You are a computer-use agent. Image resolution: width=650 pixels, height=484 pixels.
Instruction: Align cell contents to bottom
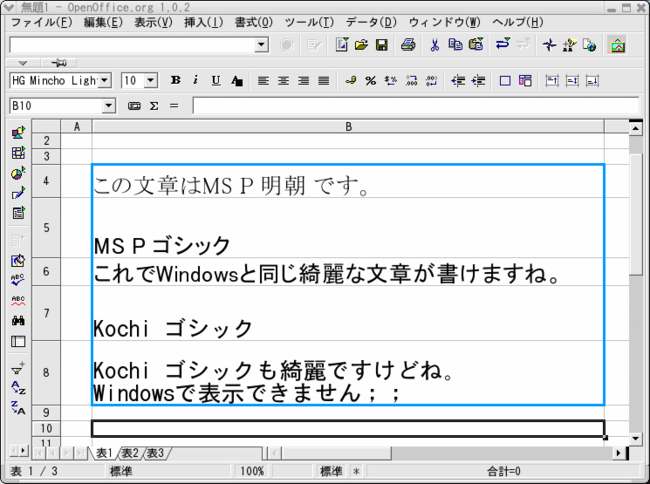pyautogui.click(x=592, y=81)
